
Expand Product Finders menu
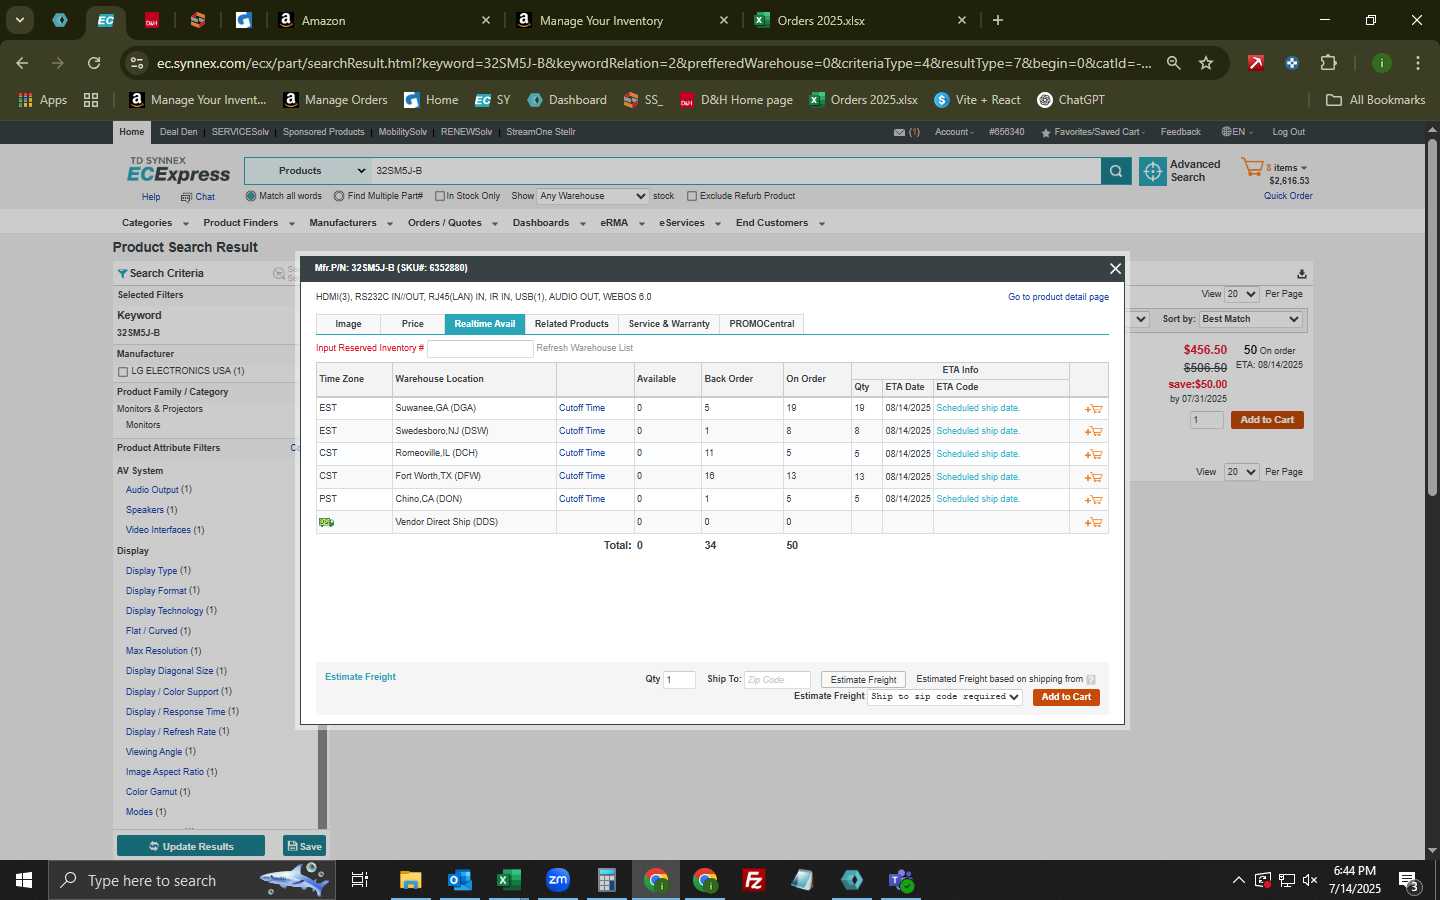[x=249, y=223]
